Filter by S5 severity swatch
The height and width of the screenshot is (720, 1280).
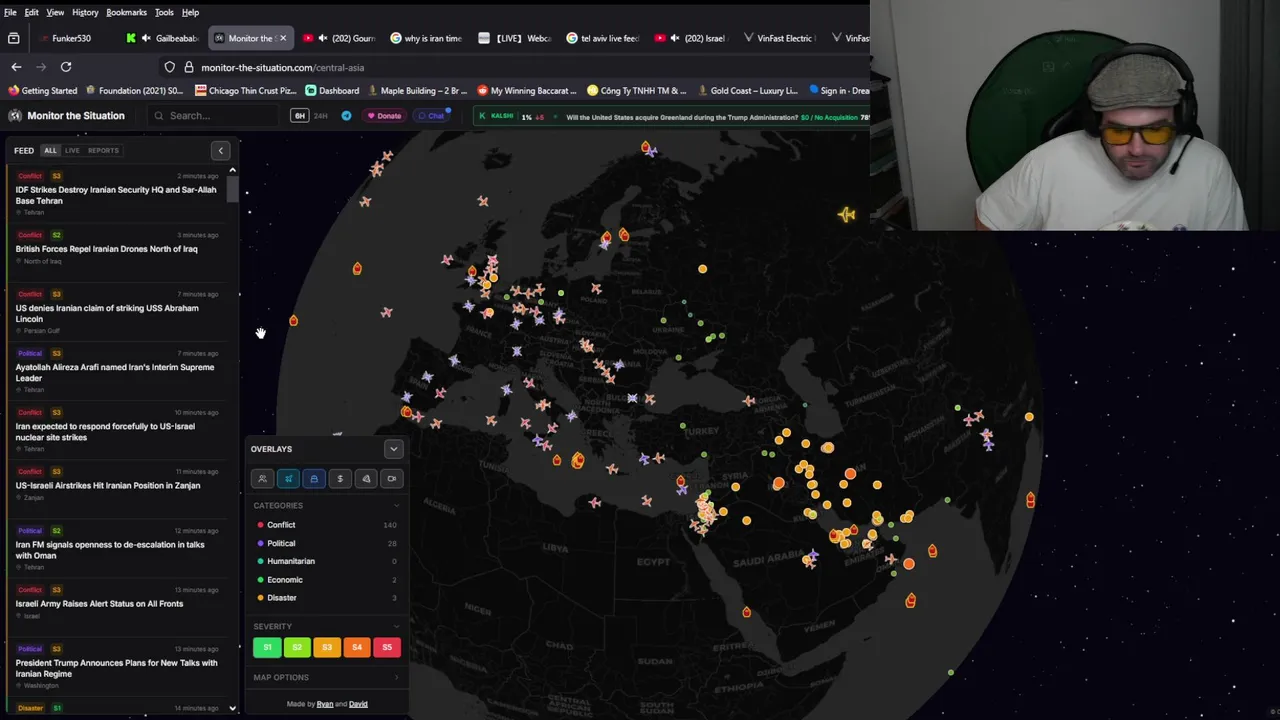click(387, 648)
